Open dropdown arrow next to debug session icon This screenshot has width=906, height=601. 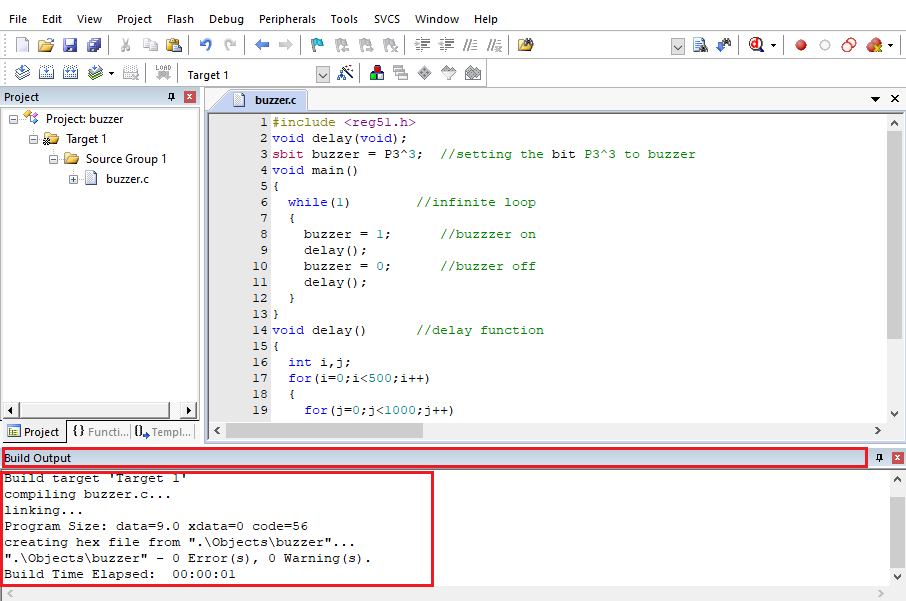773,46
